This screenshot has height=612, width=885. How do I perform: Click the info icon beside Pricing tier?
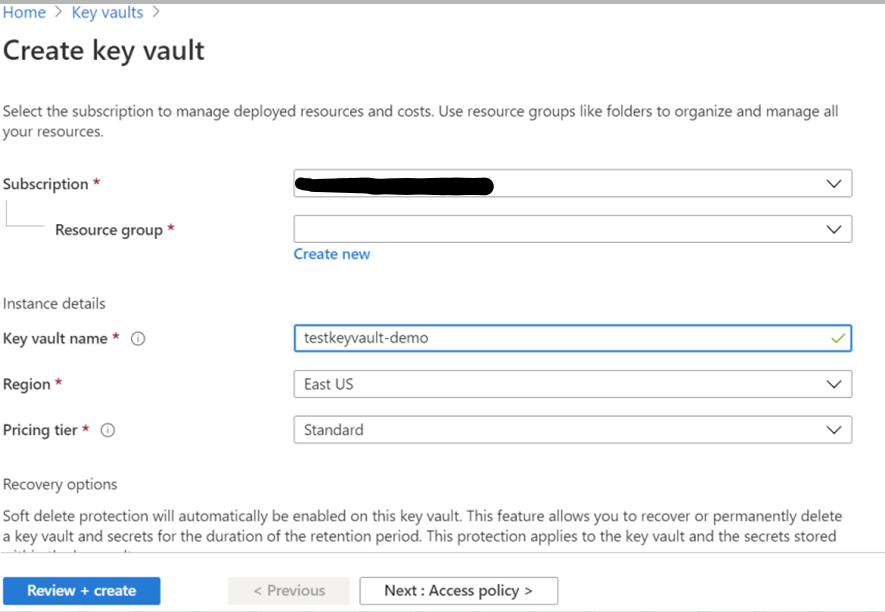tap(108, 430)
